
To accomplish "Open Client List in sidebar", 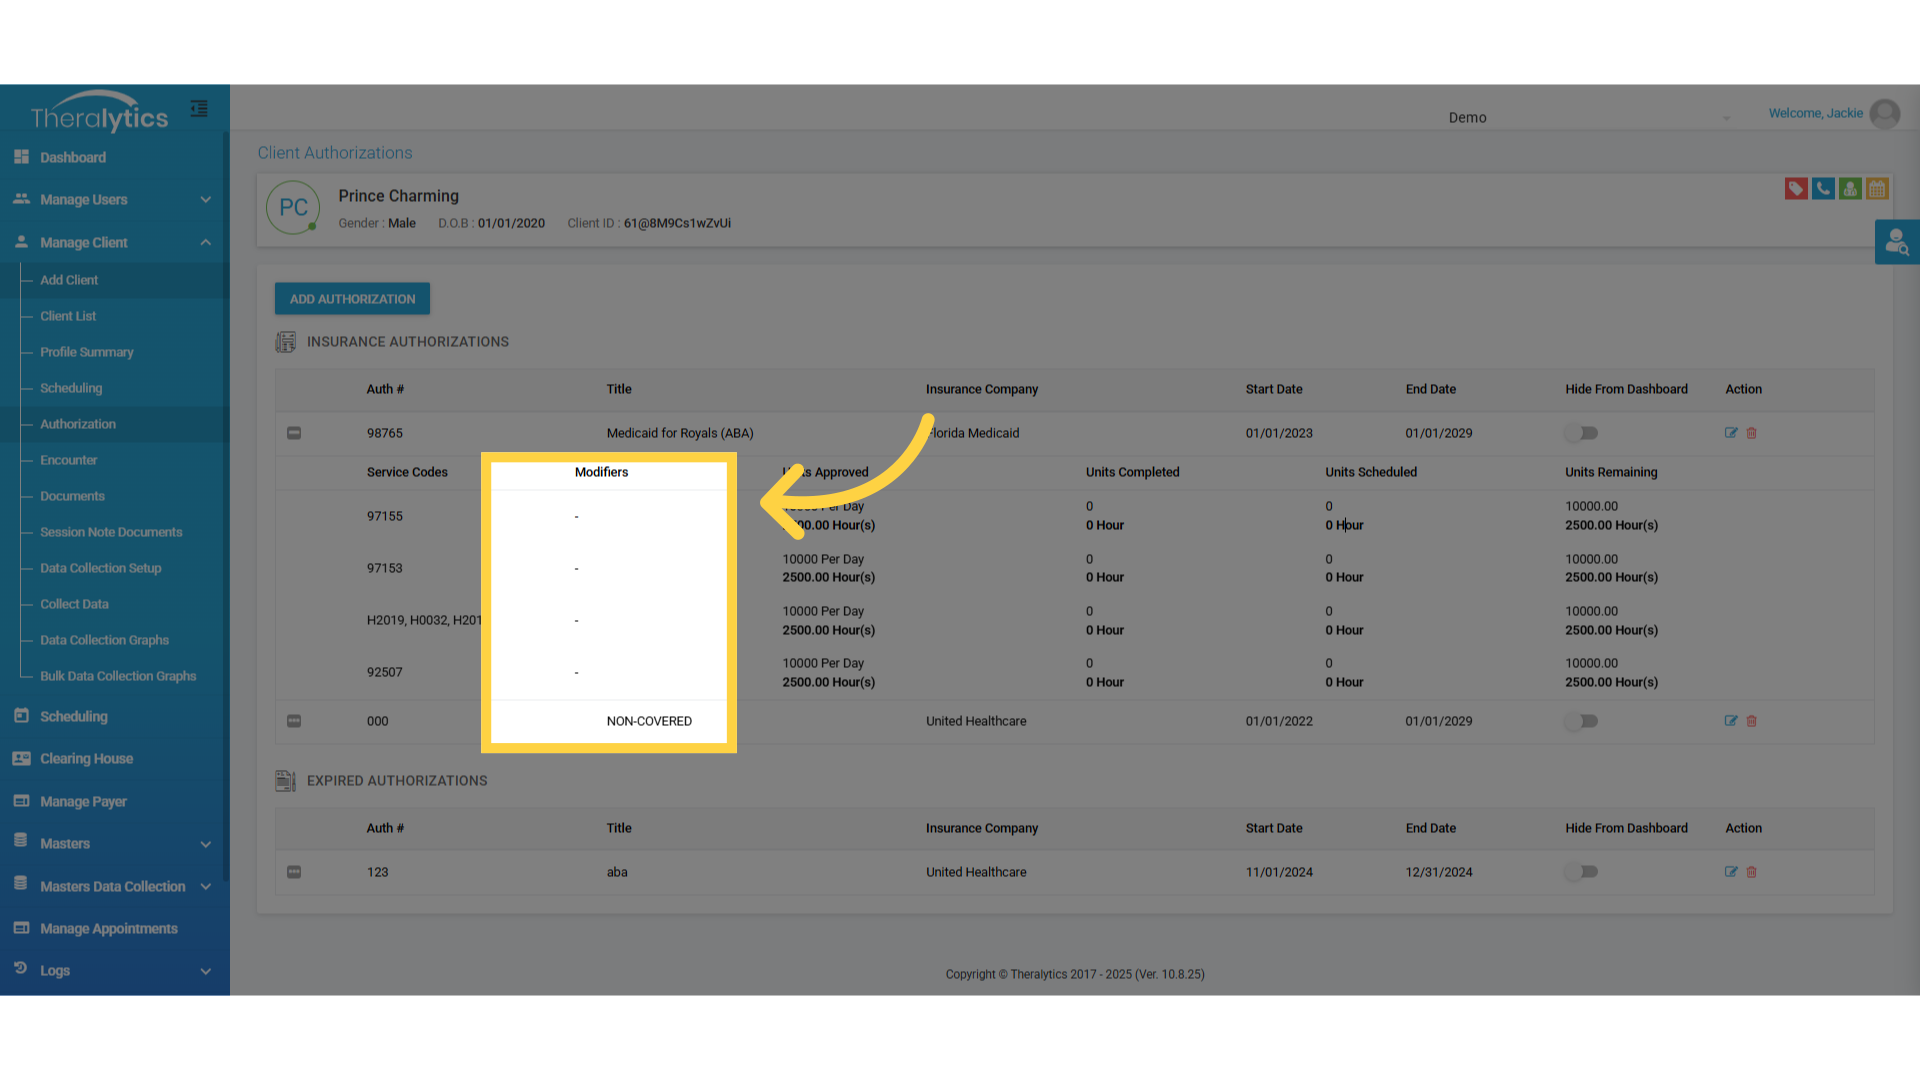I will tap(68, 316).
